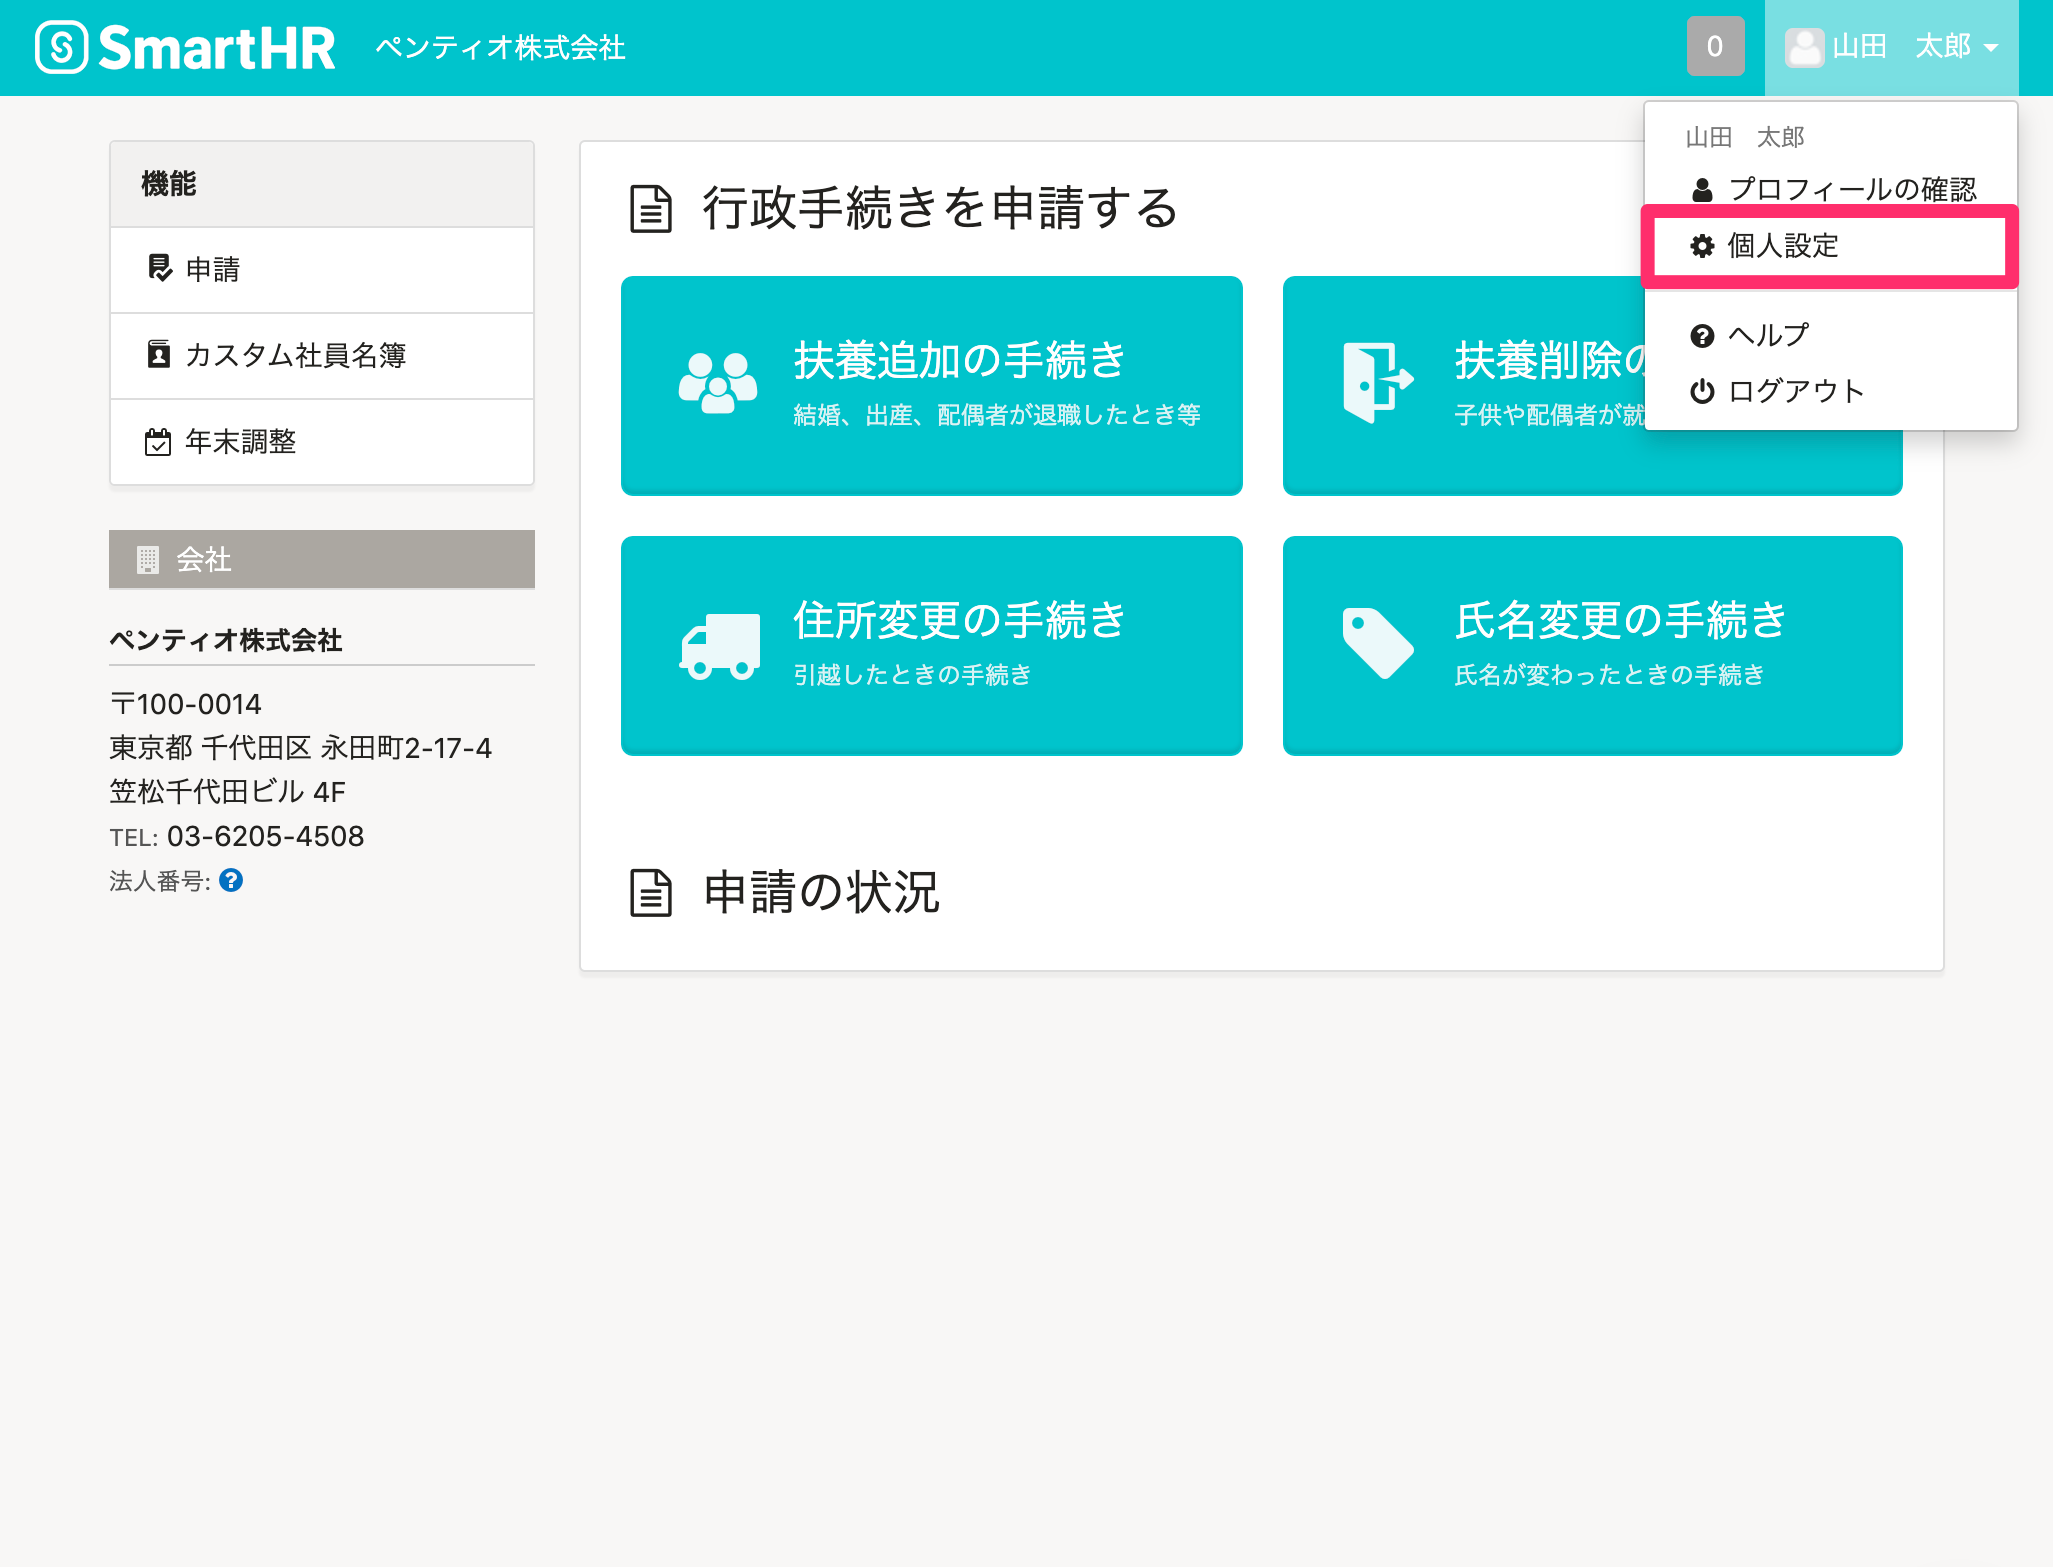The height and width of the screenshot is (1567, 2053).
Task: Click the 申請 document-check icon
Action: [159, 268]
